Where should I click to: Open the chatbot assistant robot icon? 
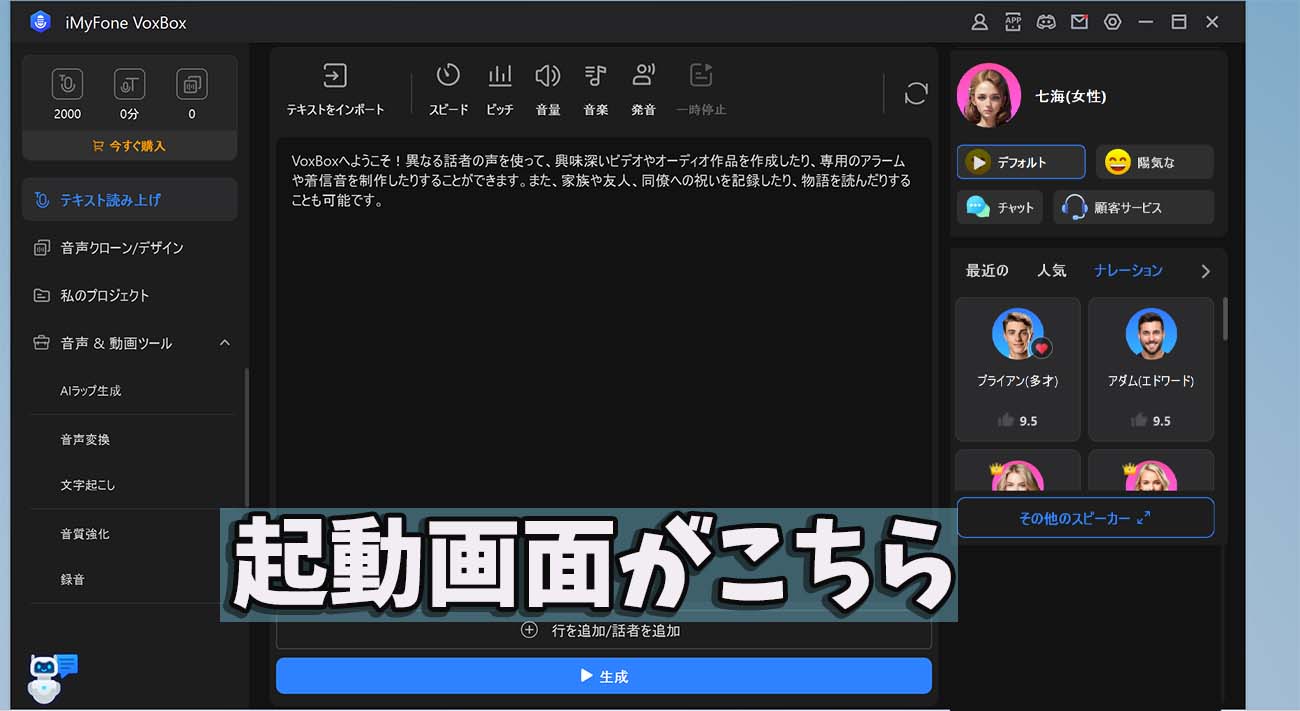[x=50, y=679]
